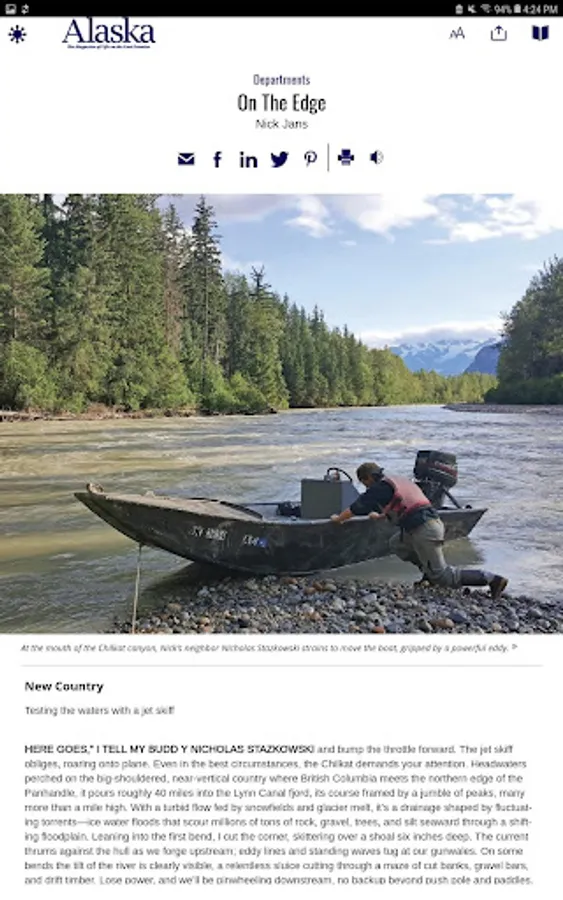Share article on Twitter
The image size is (563, 900).
coord(279,159)
